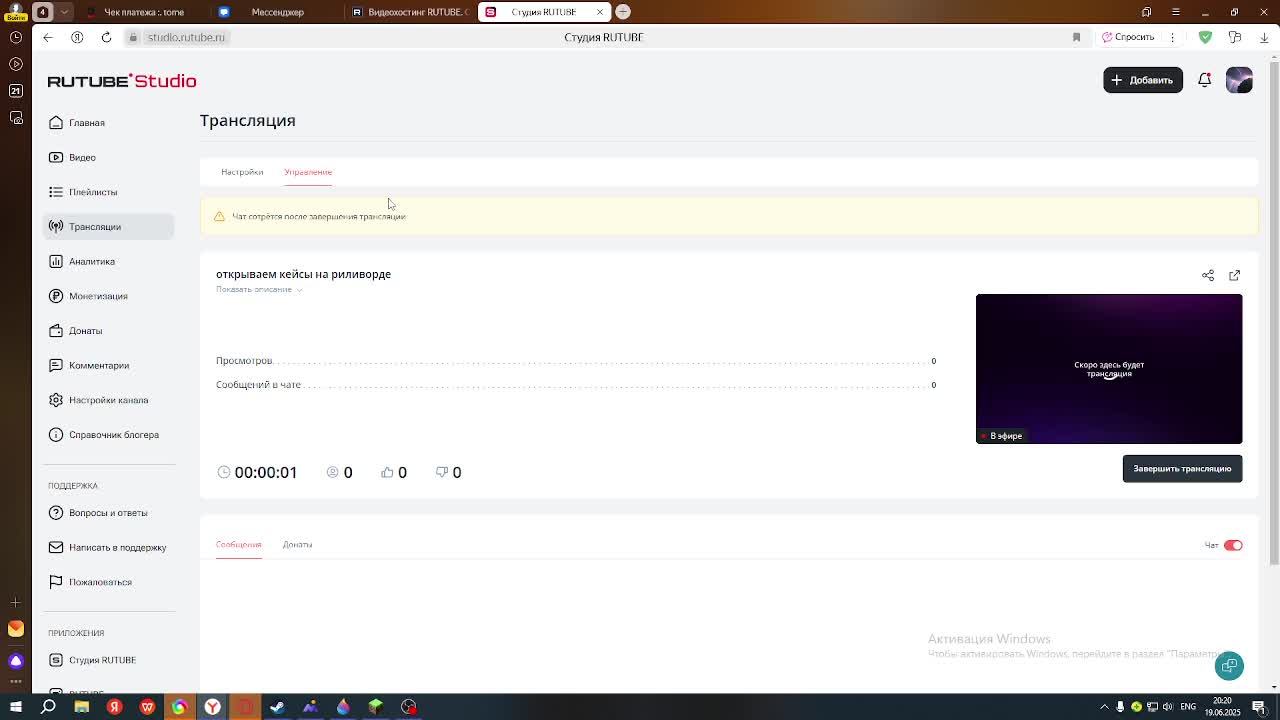This screenshot has height=720, width=1280.
Task: Open the tab group dropdown arrow
Action: pos(64,12)
